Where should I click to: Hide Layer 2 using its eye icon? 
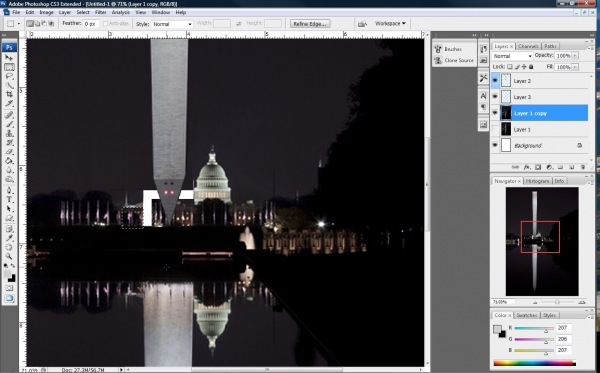(x=495, y=81)
